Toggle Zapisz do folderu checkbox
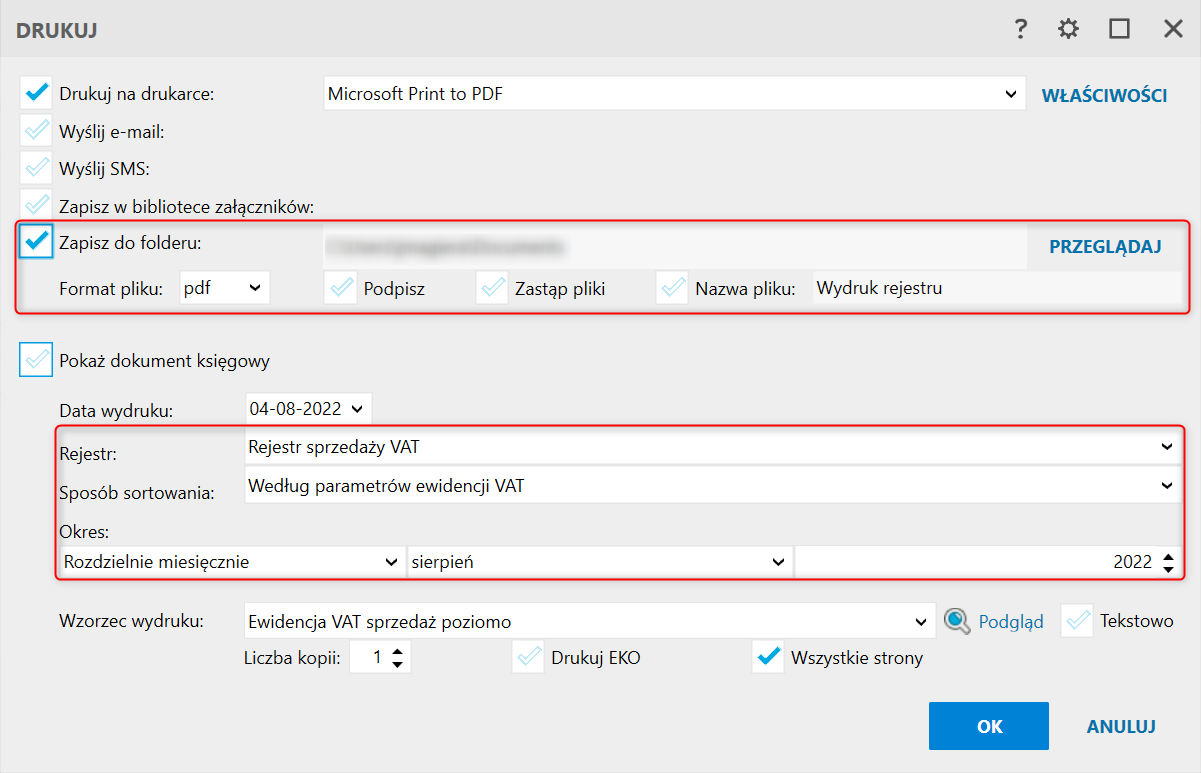The width and height of the screenshot is (1201, 773). 36,242
